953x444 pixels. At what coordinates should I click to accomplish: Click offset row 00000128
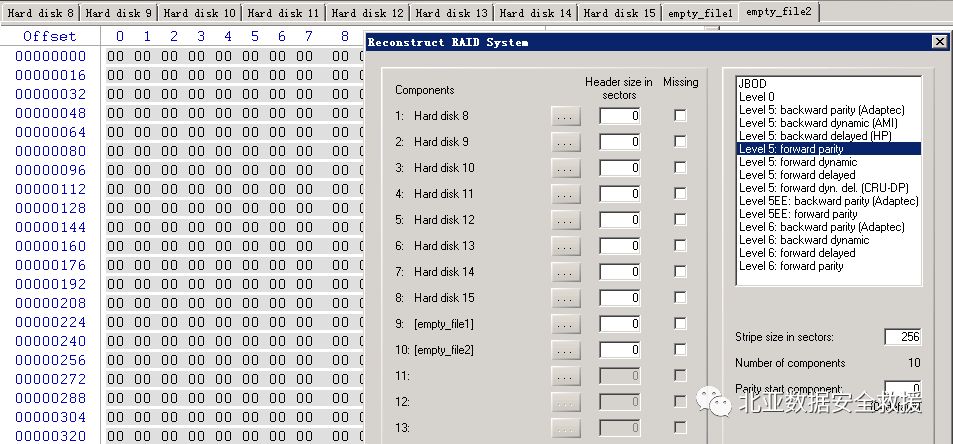51,208
